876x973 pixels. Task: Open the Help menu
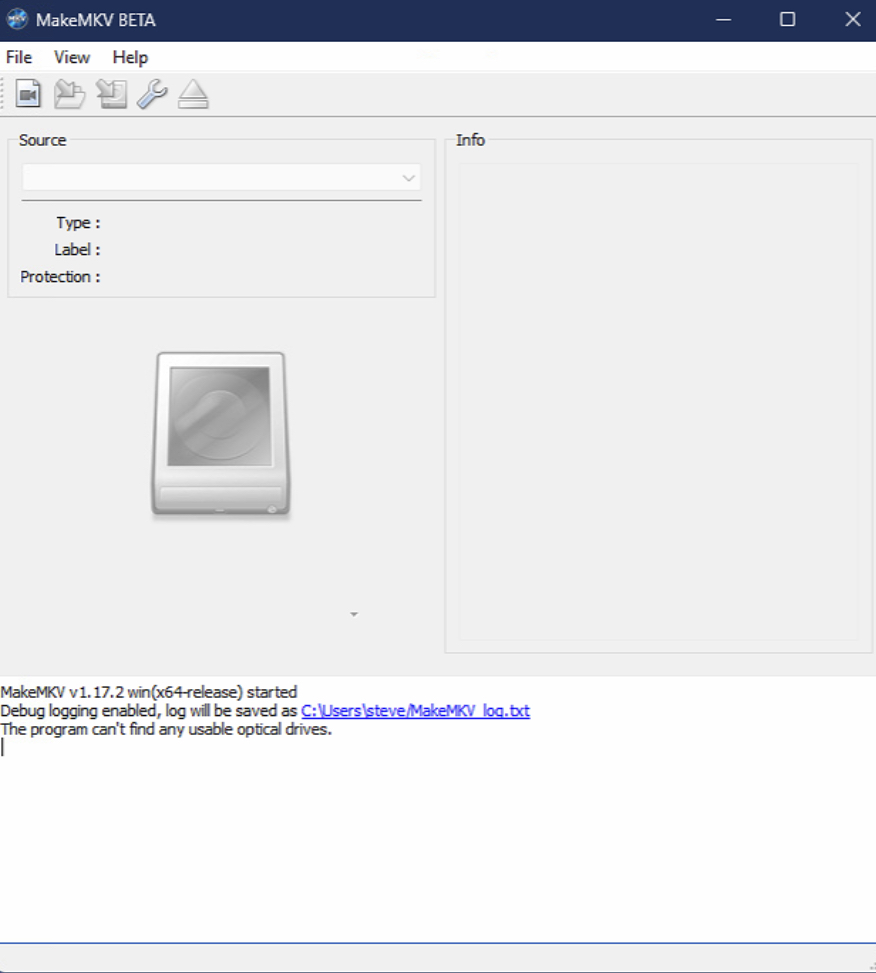point(130,57)
